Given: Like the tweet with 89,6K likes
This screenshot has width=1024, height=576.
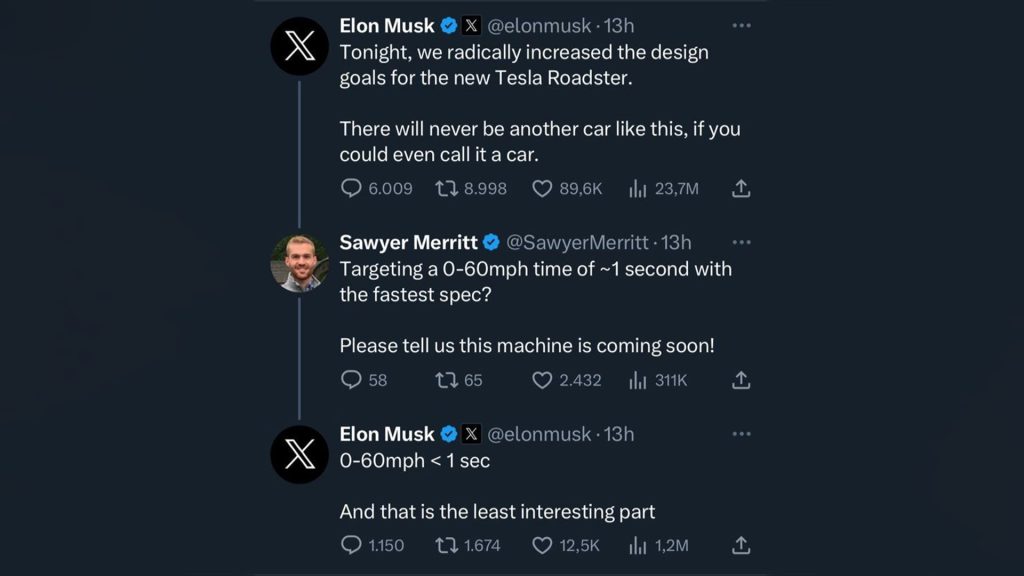Looking at the screenshot, I should click(x=542, y=188).
